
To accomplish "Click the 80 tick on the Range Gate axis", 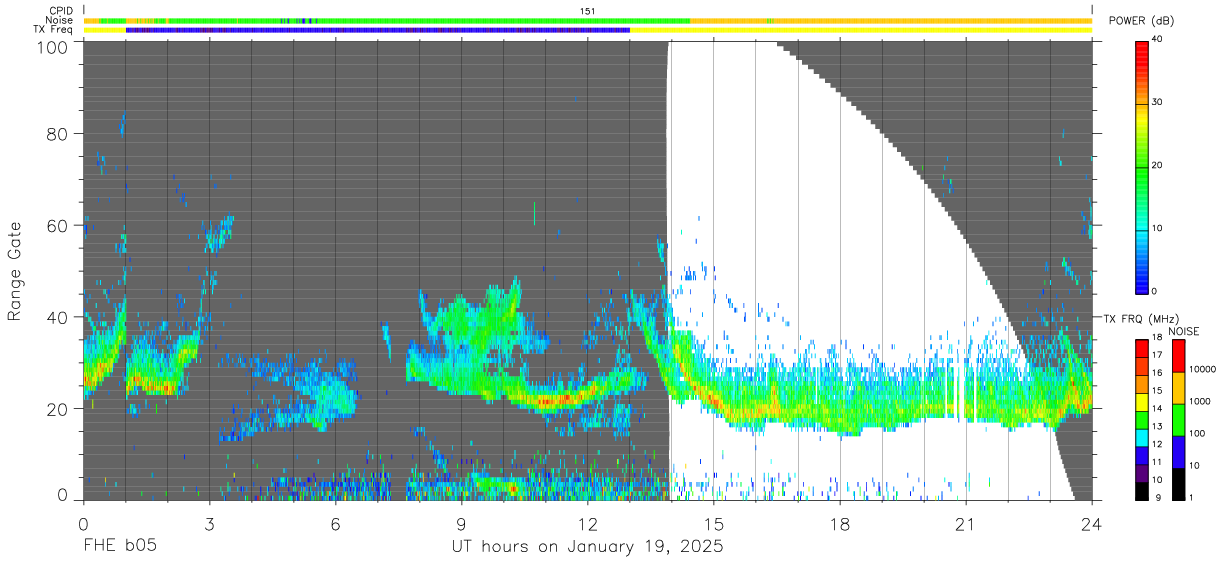I will (57, 134).
